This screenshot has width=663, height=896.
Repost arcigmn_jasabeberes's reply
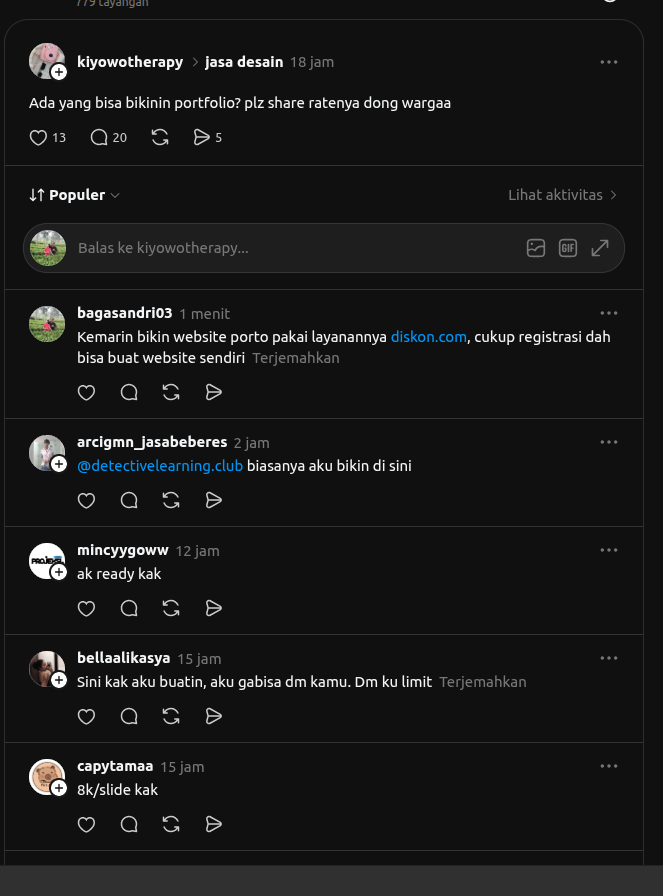[171, 501]
